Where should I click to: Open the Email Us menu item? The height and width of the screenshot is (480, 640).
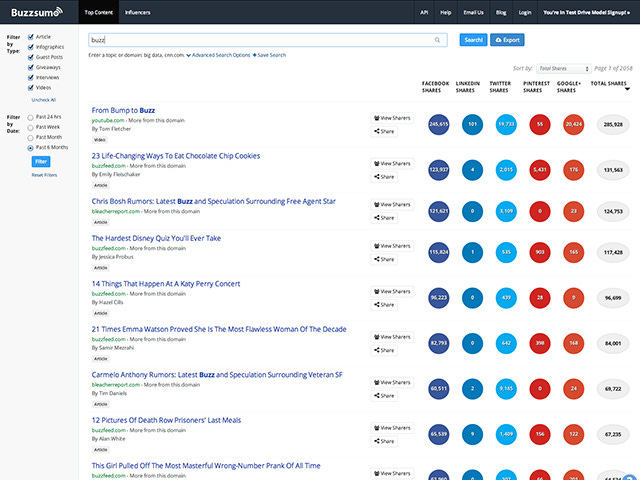click(473, 12)
